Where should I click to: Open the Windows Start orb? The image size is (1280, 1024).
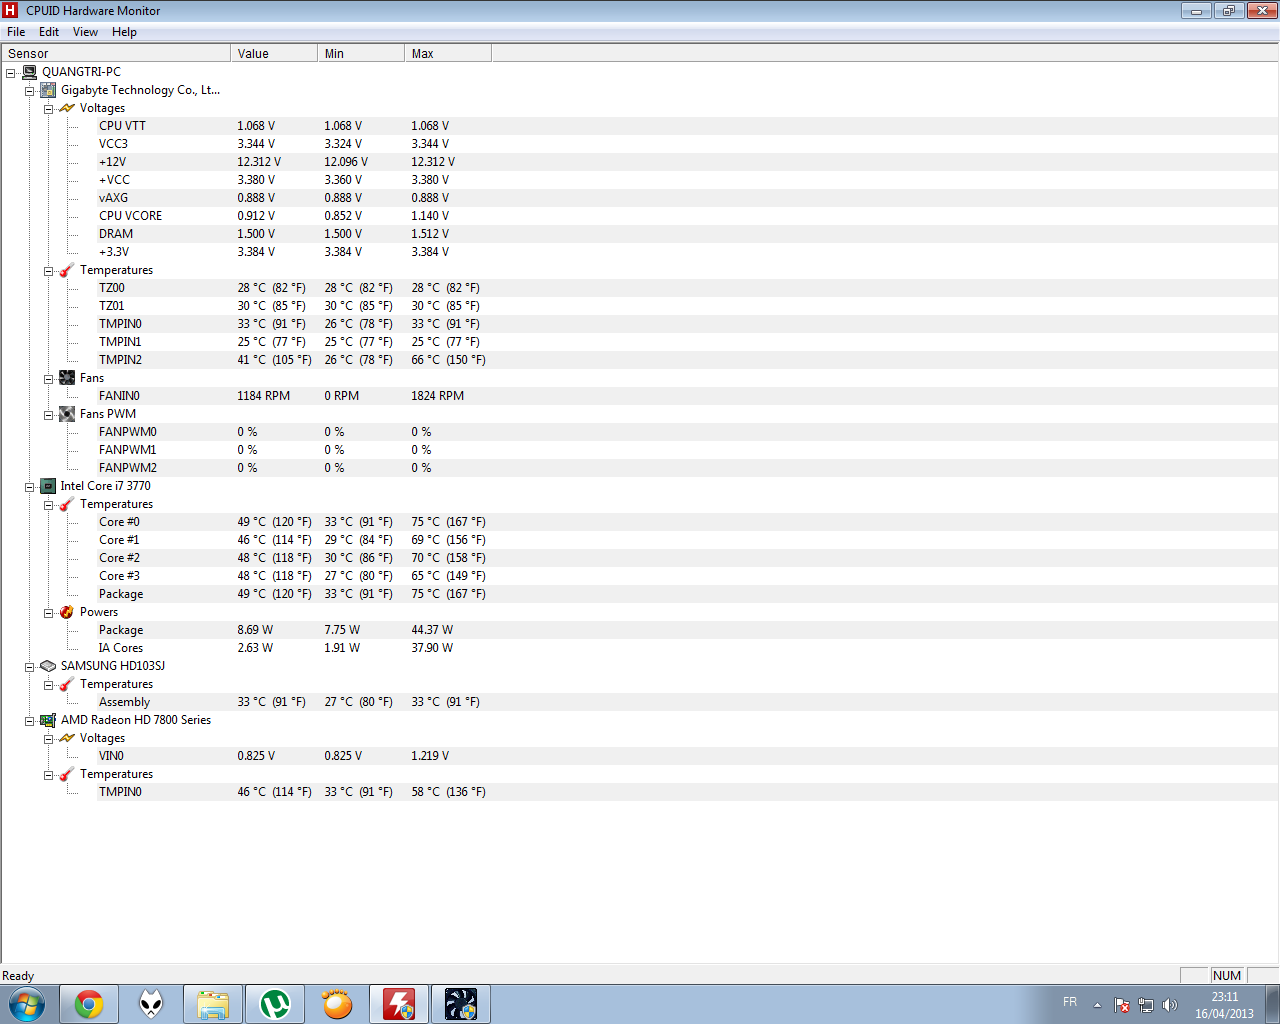click(x=27, y=1004)
